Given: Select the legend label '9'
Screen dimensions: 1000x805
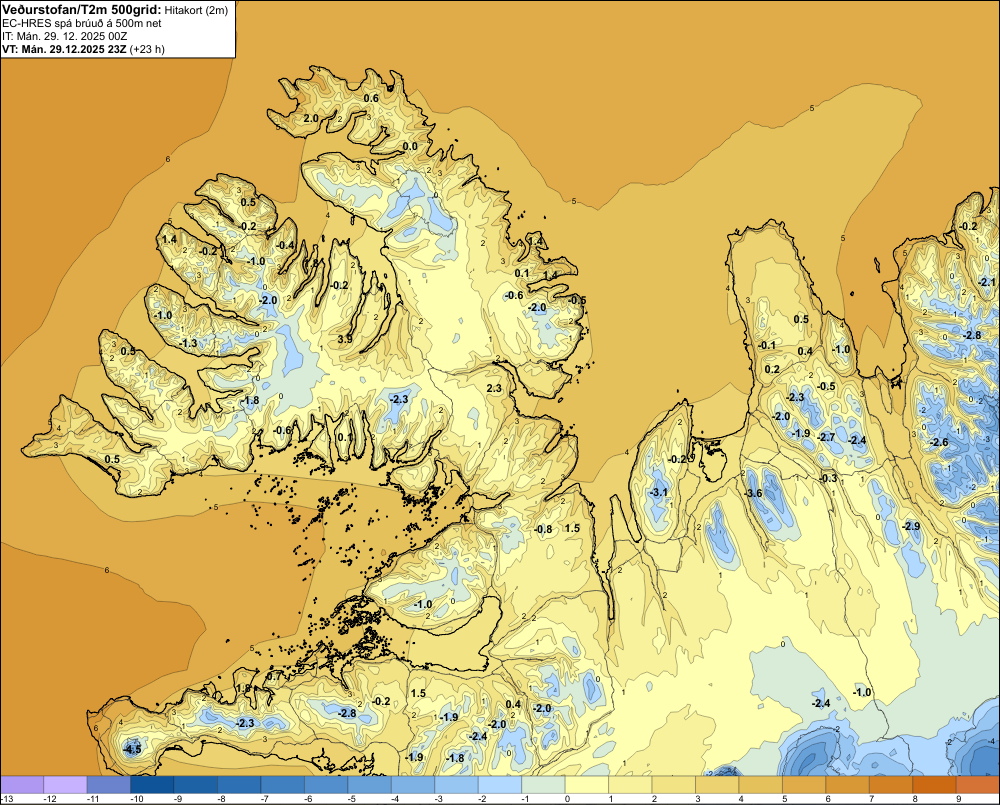Looking at the screenshot, I should 959,799.
